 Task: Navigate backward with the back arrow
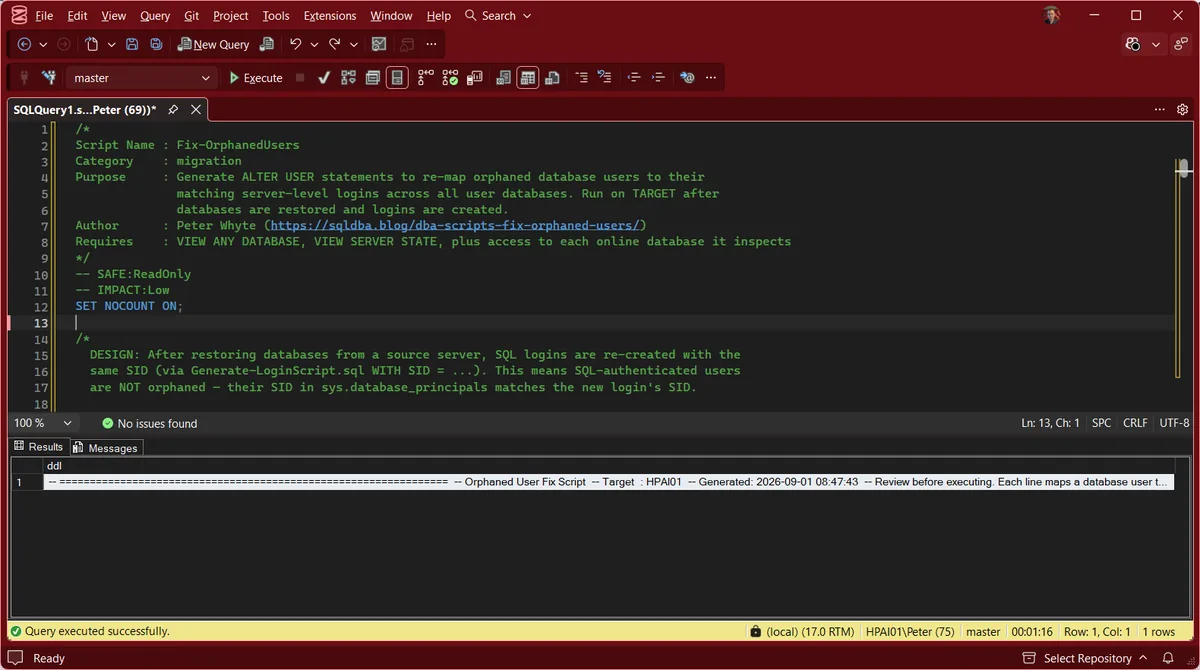[x=24, y=44]
